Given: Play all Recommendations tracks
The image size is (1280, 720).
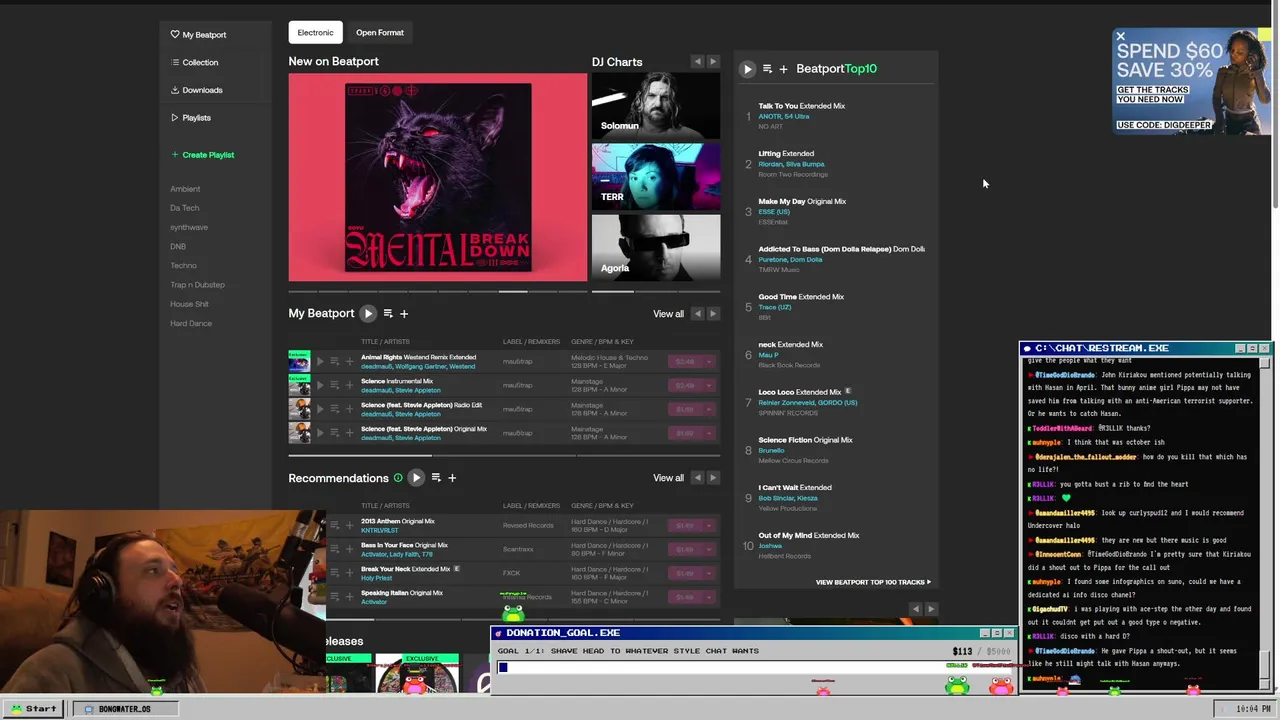Looking at the screenshot, I should click(x=416, y=478).
